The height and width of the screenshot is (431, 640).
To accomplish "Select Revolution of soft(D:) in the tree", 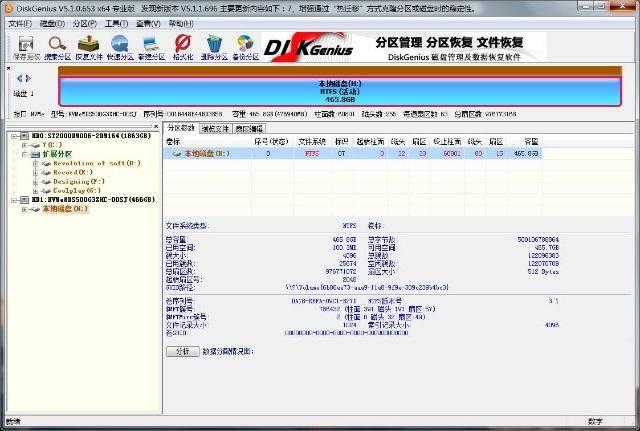I will (97, 163).
